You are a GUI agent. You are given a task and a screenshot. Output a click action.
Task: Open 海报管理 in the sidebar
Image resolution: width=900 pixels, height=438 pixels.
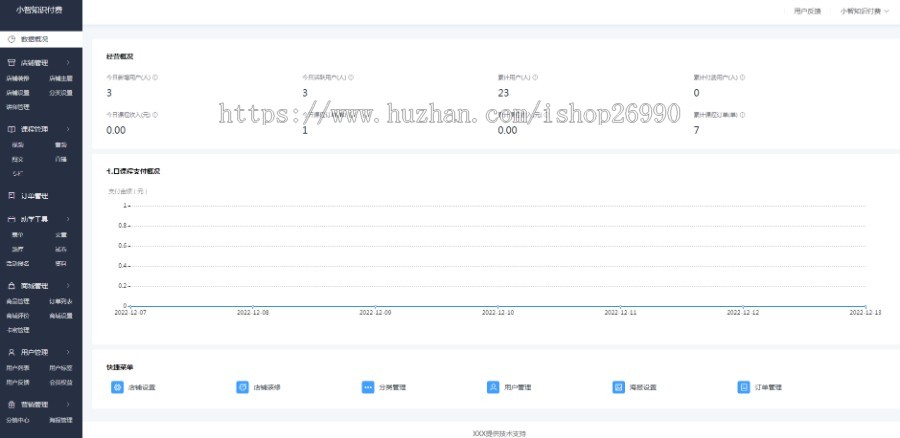(61, 420)
